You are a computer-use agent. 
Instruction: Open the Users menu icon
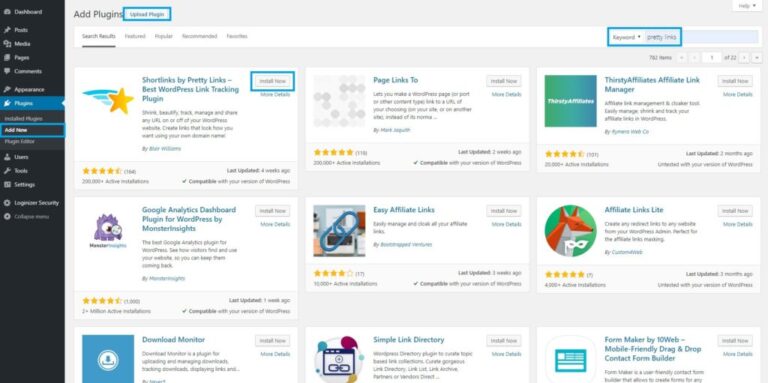coord(7,157)
